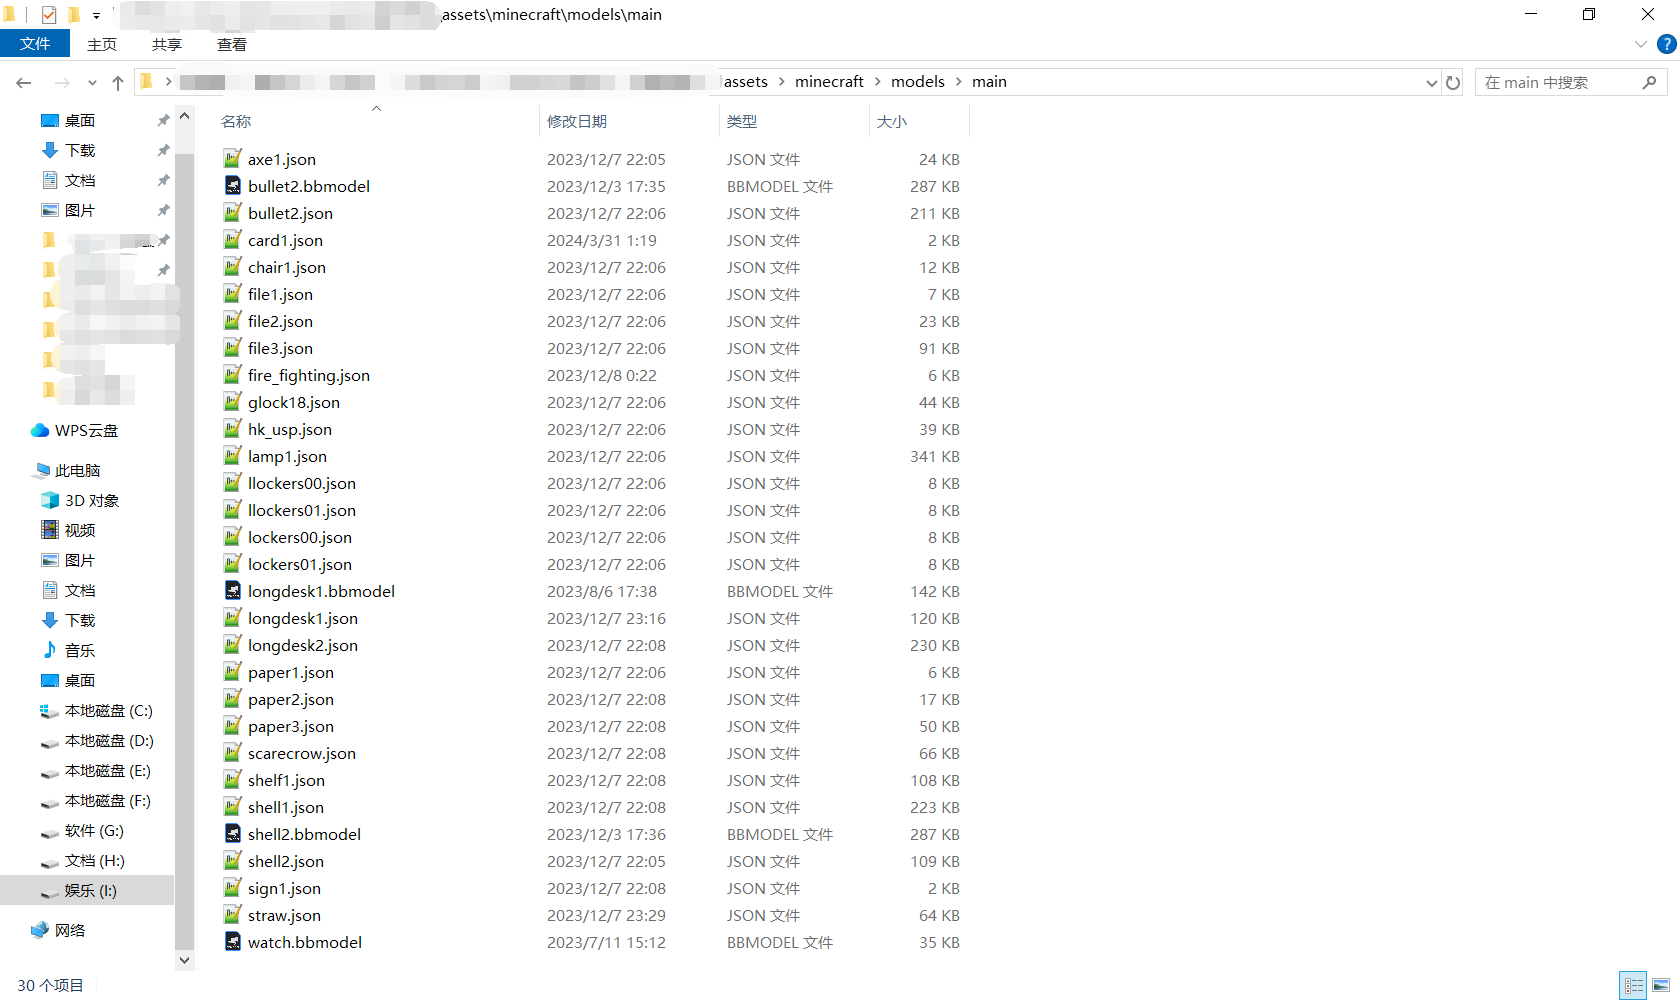Expand the ribbon with the chevron

point(1641,44)
